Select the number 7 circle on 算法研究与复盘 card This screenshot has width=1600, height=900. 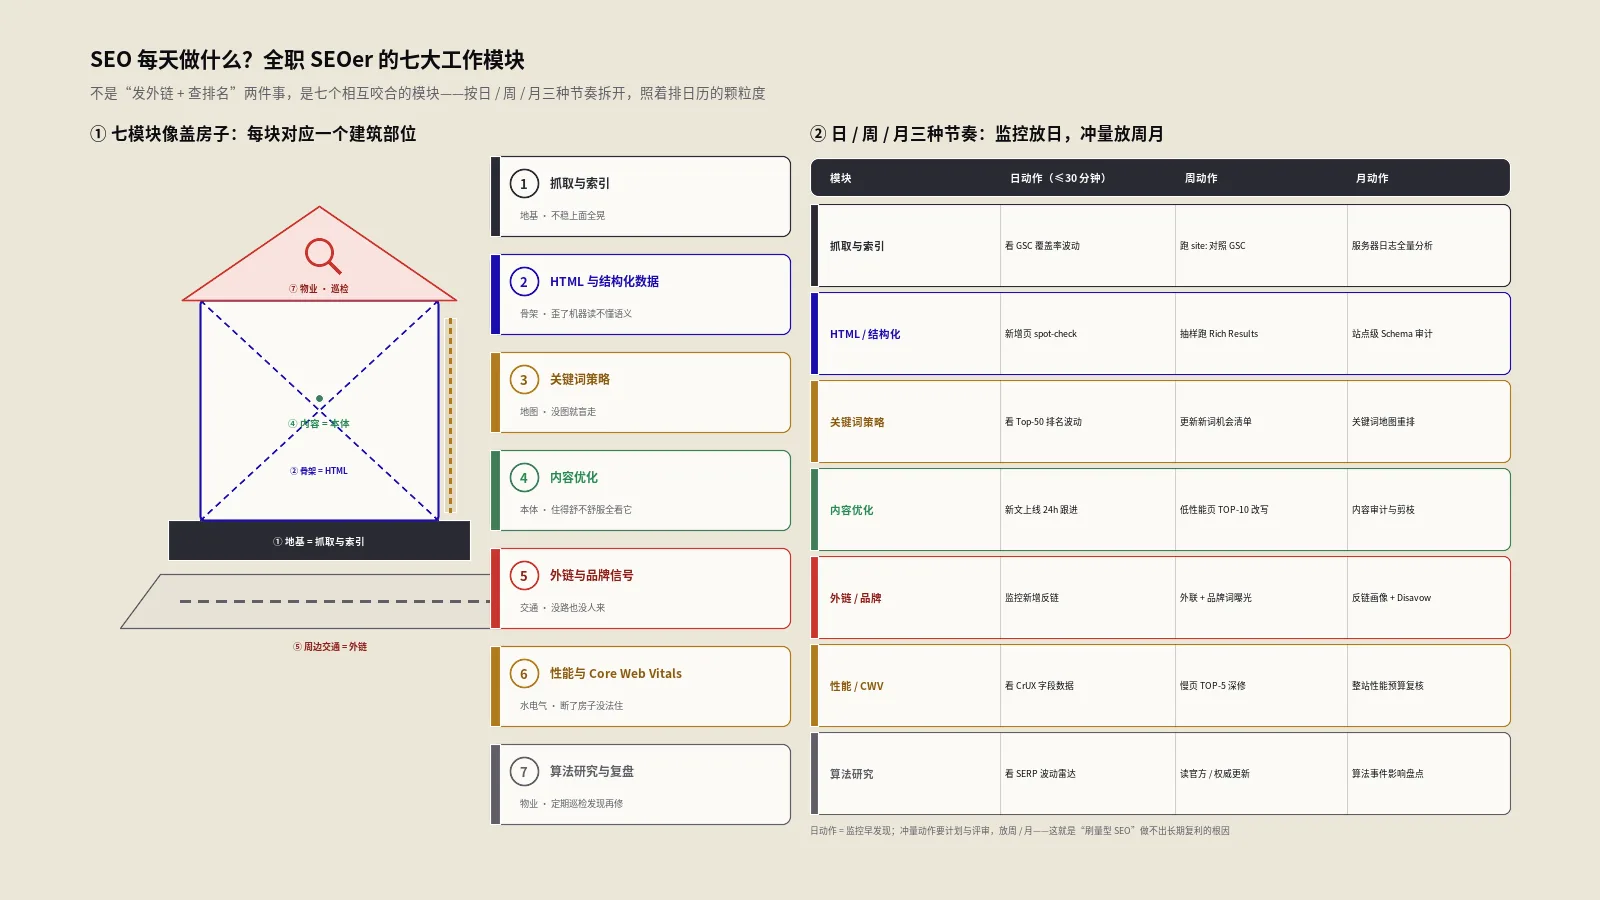(x=524, y=772)
